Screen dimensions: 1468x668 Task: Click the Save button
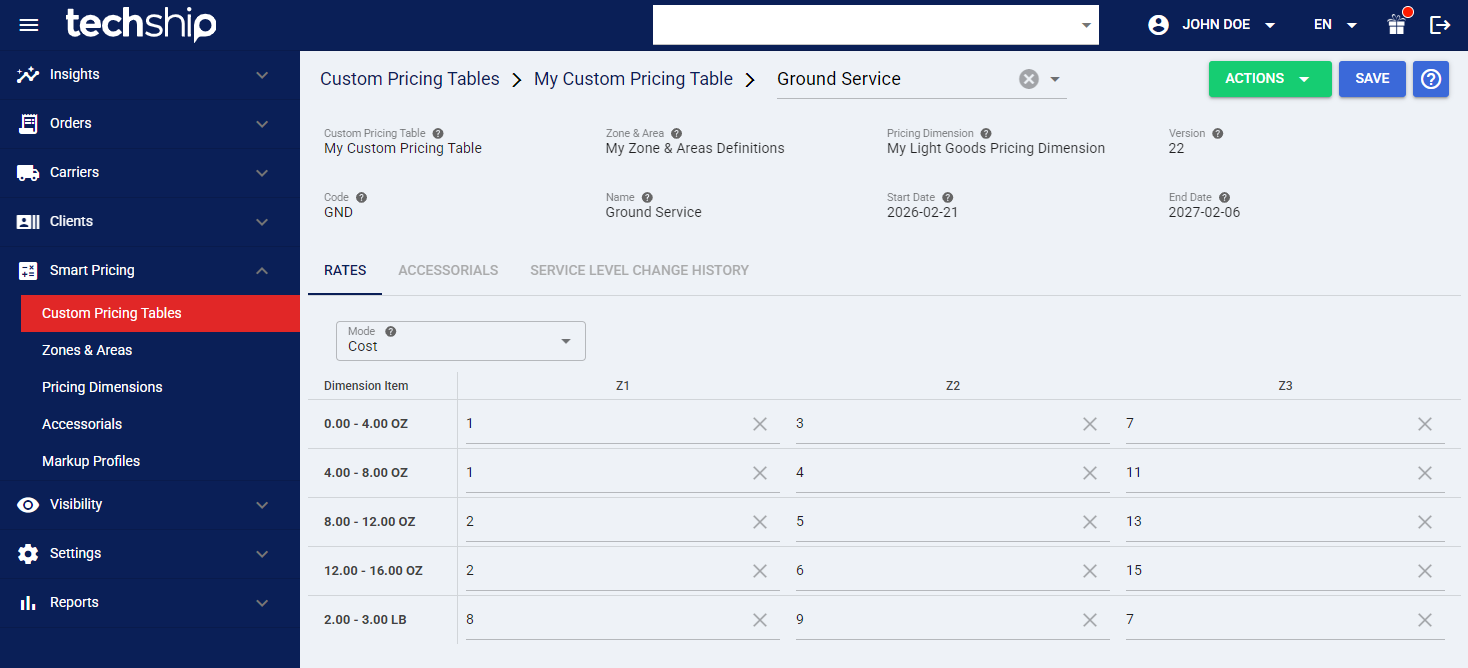tap(1372, 79)
